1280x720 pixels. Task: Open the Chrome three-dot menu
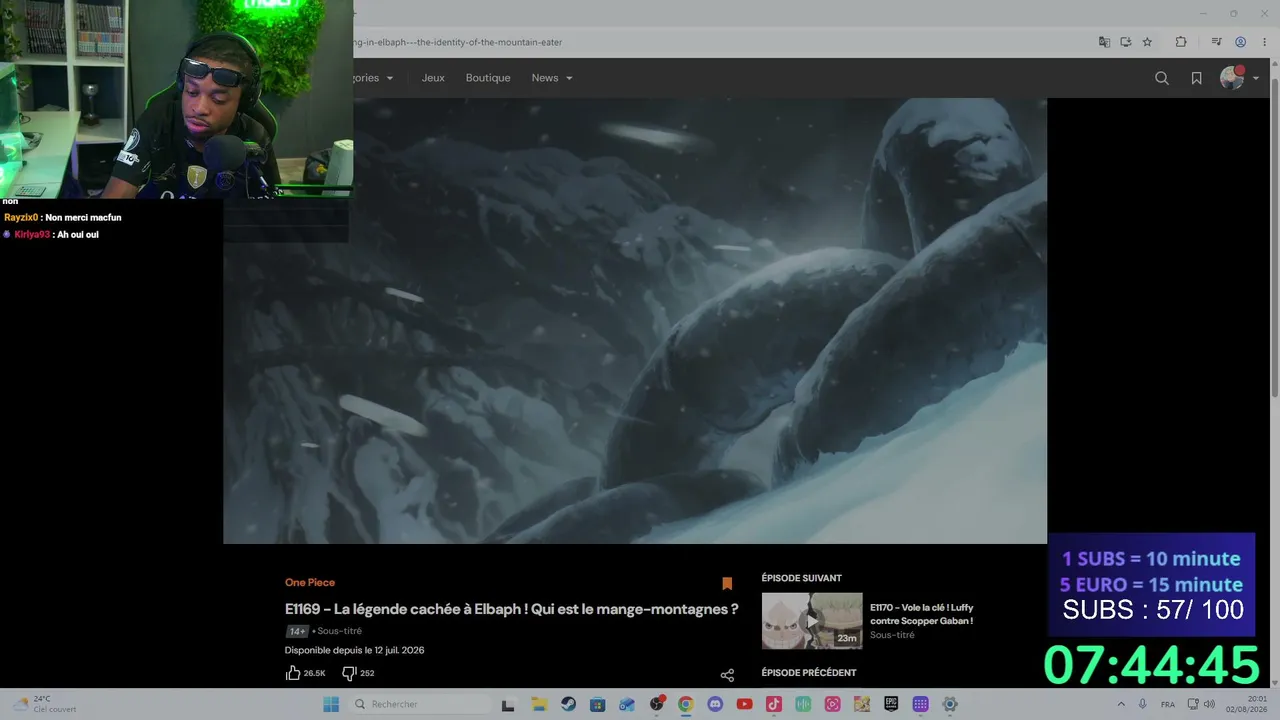coord(1264,42)
